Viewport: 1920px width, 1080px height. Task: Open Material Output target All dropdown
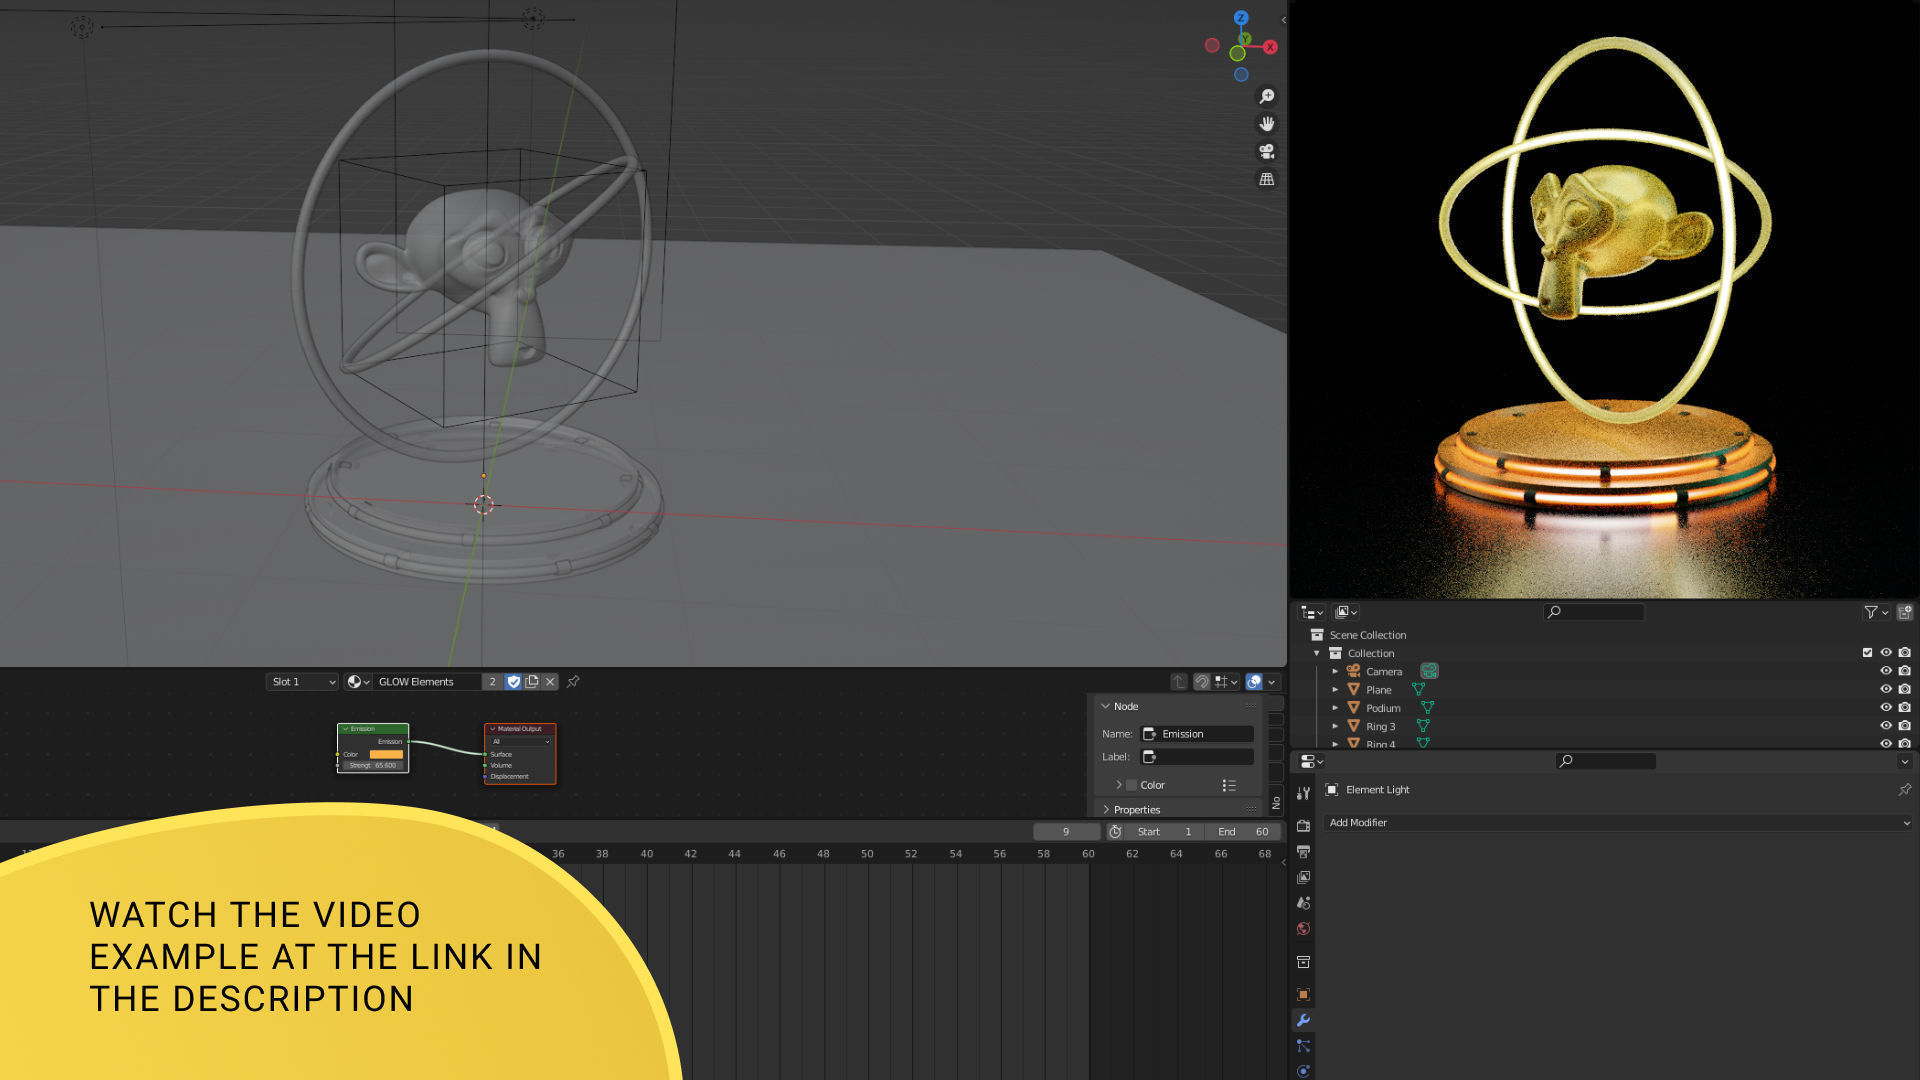(521, 742)
